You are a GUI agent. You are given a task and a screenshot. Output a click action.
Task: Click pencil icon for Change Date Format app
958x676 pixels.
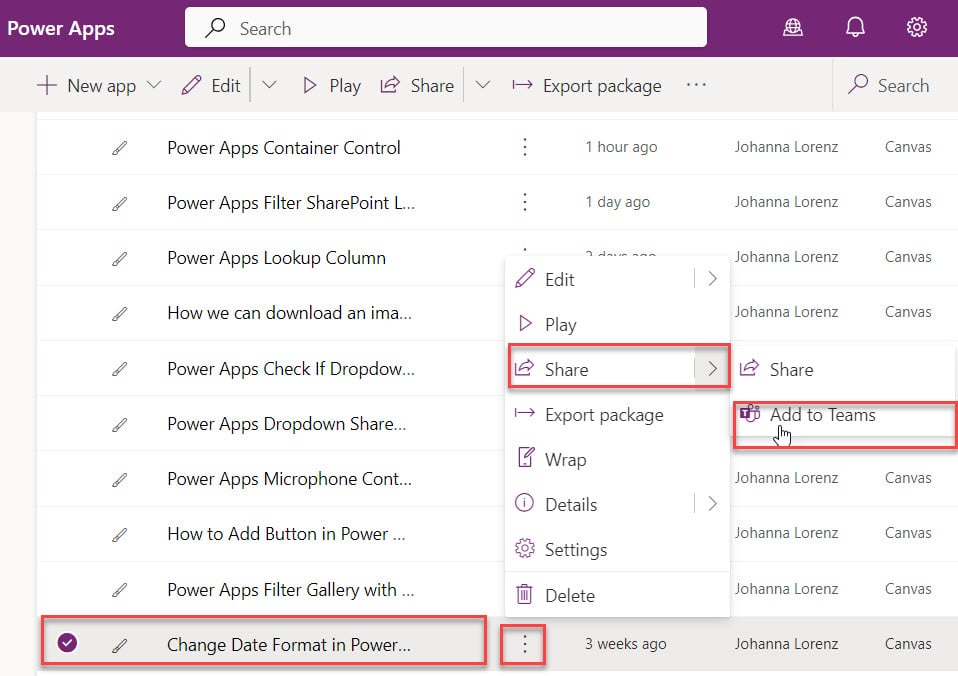click(x=120, y=645)
